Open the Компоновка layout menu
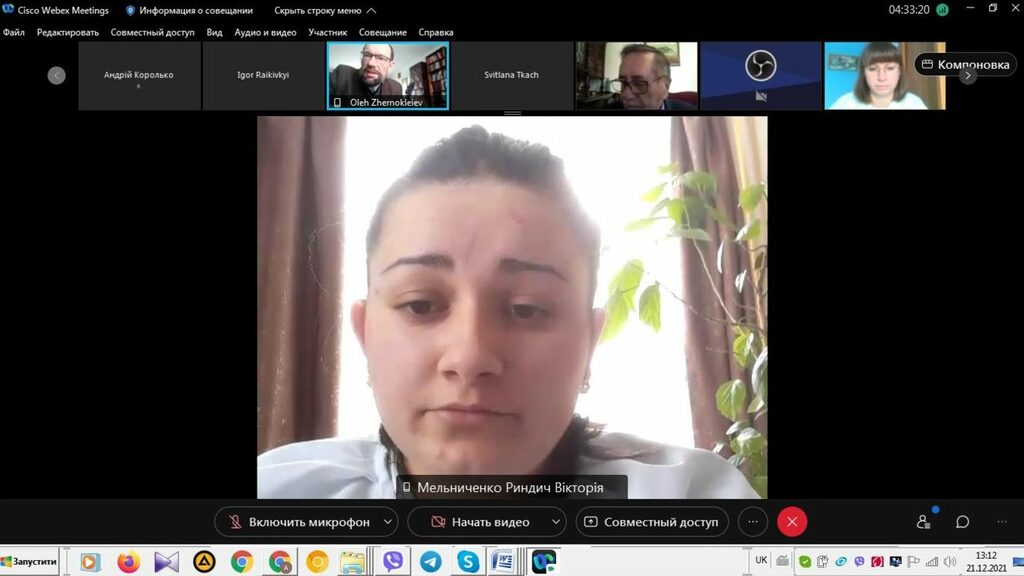This screenshot has width=1024, height=576. pos(965,65)
